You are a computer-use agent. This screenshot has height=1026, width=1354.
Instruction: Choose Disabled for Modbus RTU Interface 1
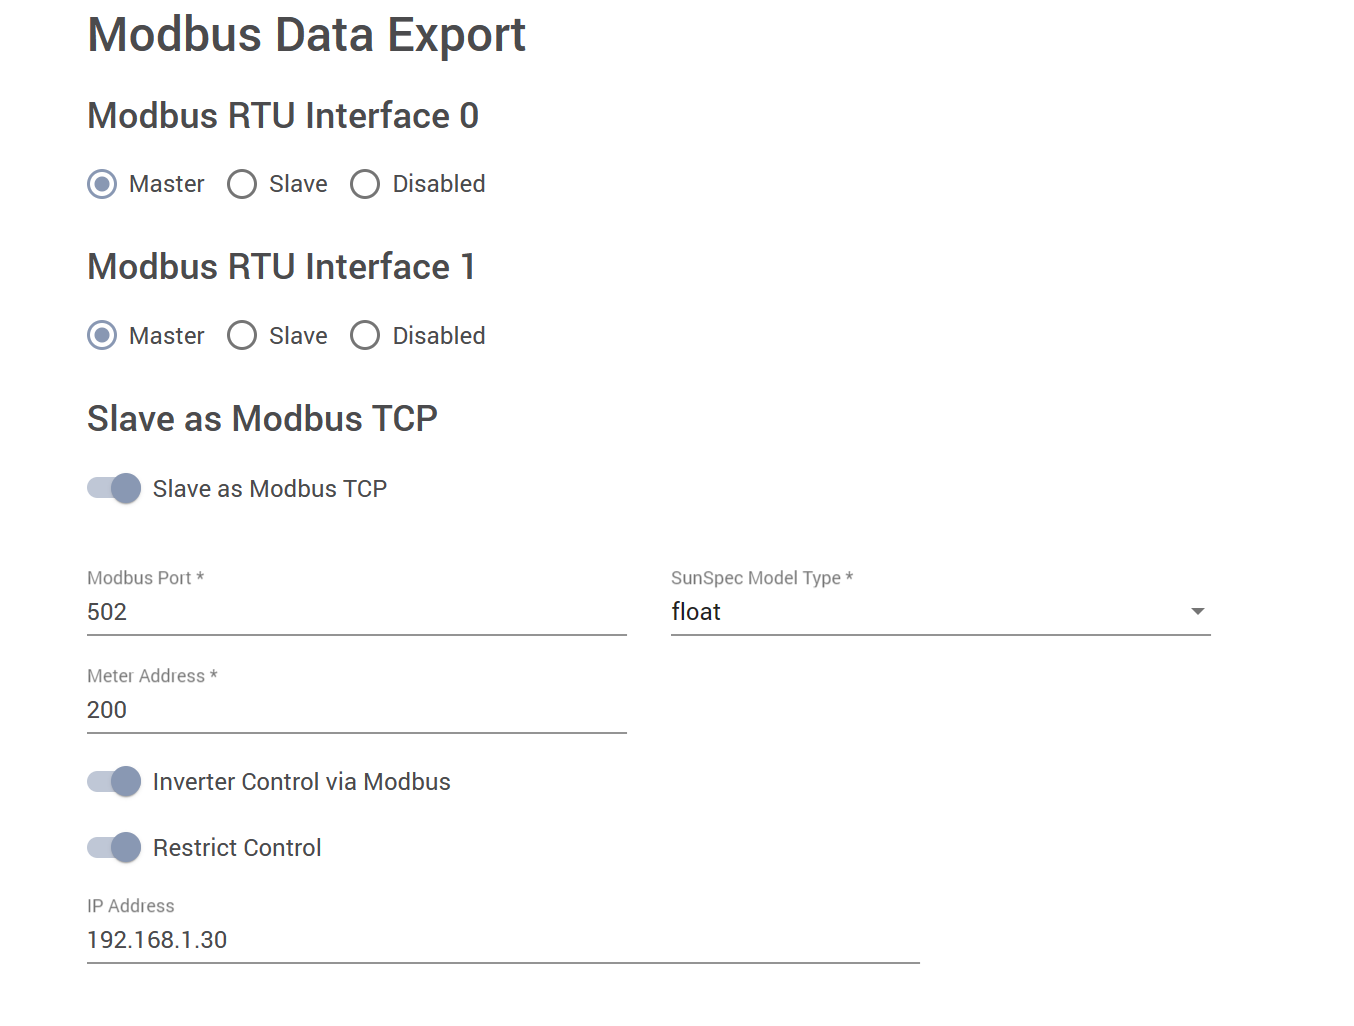pyautogui.click(x=365, y=336)
